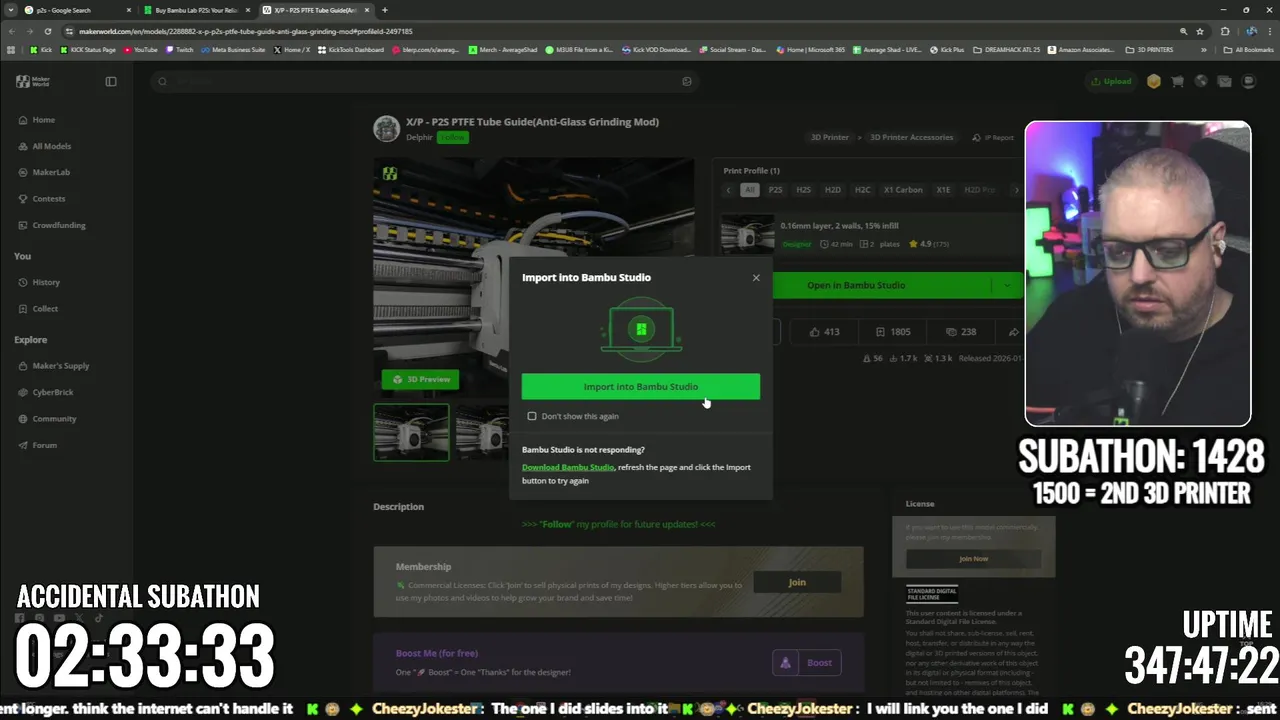Click Join in the Membership banner

click(x=797, y=582)
